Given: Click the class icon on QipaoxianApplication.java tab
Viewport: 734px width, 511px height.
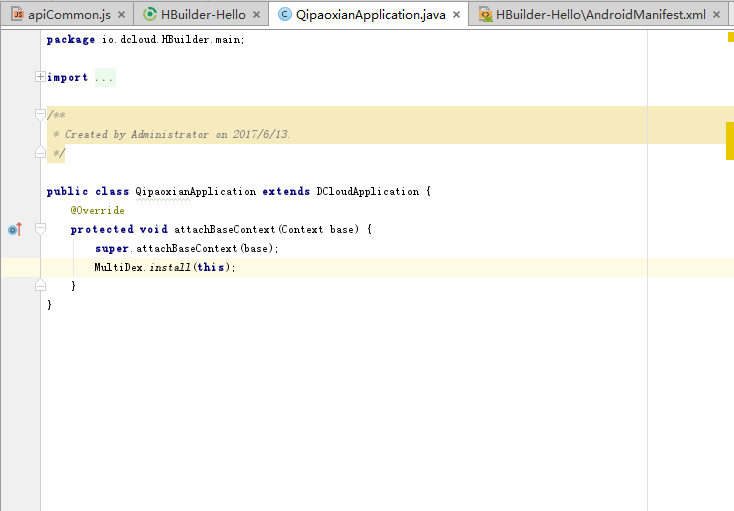Looking at the screenshot, I should pyautogui.click(x=284, y=15).
